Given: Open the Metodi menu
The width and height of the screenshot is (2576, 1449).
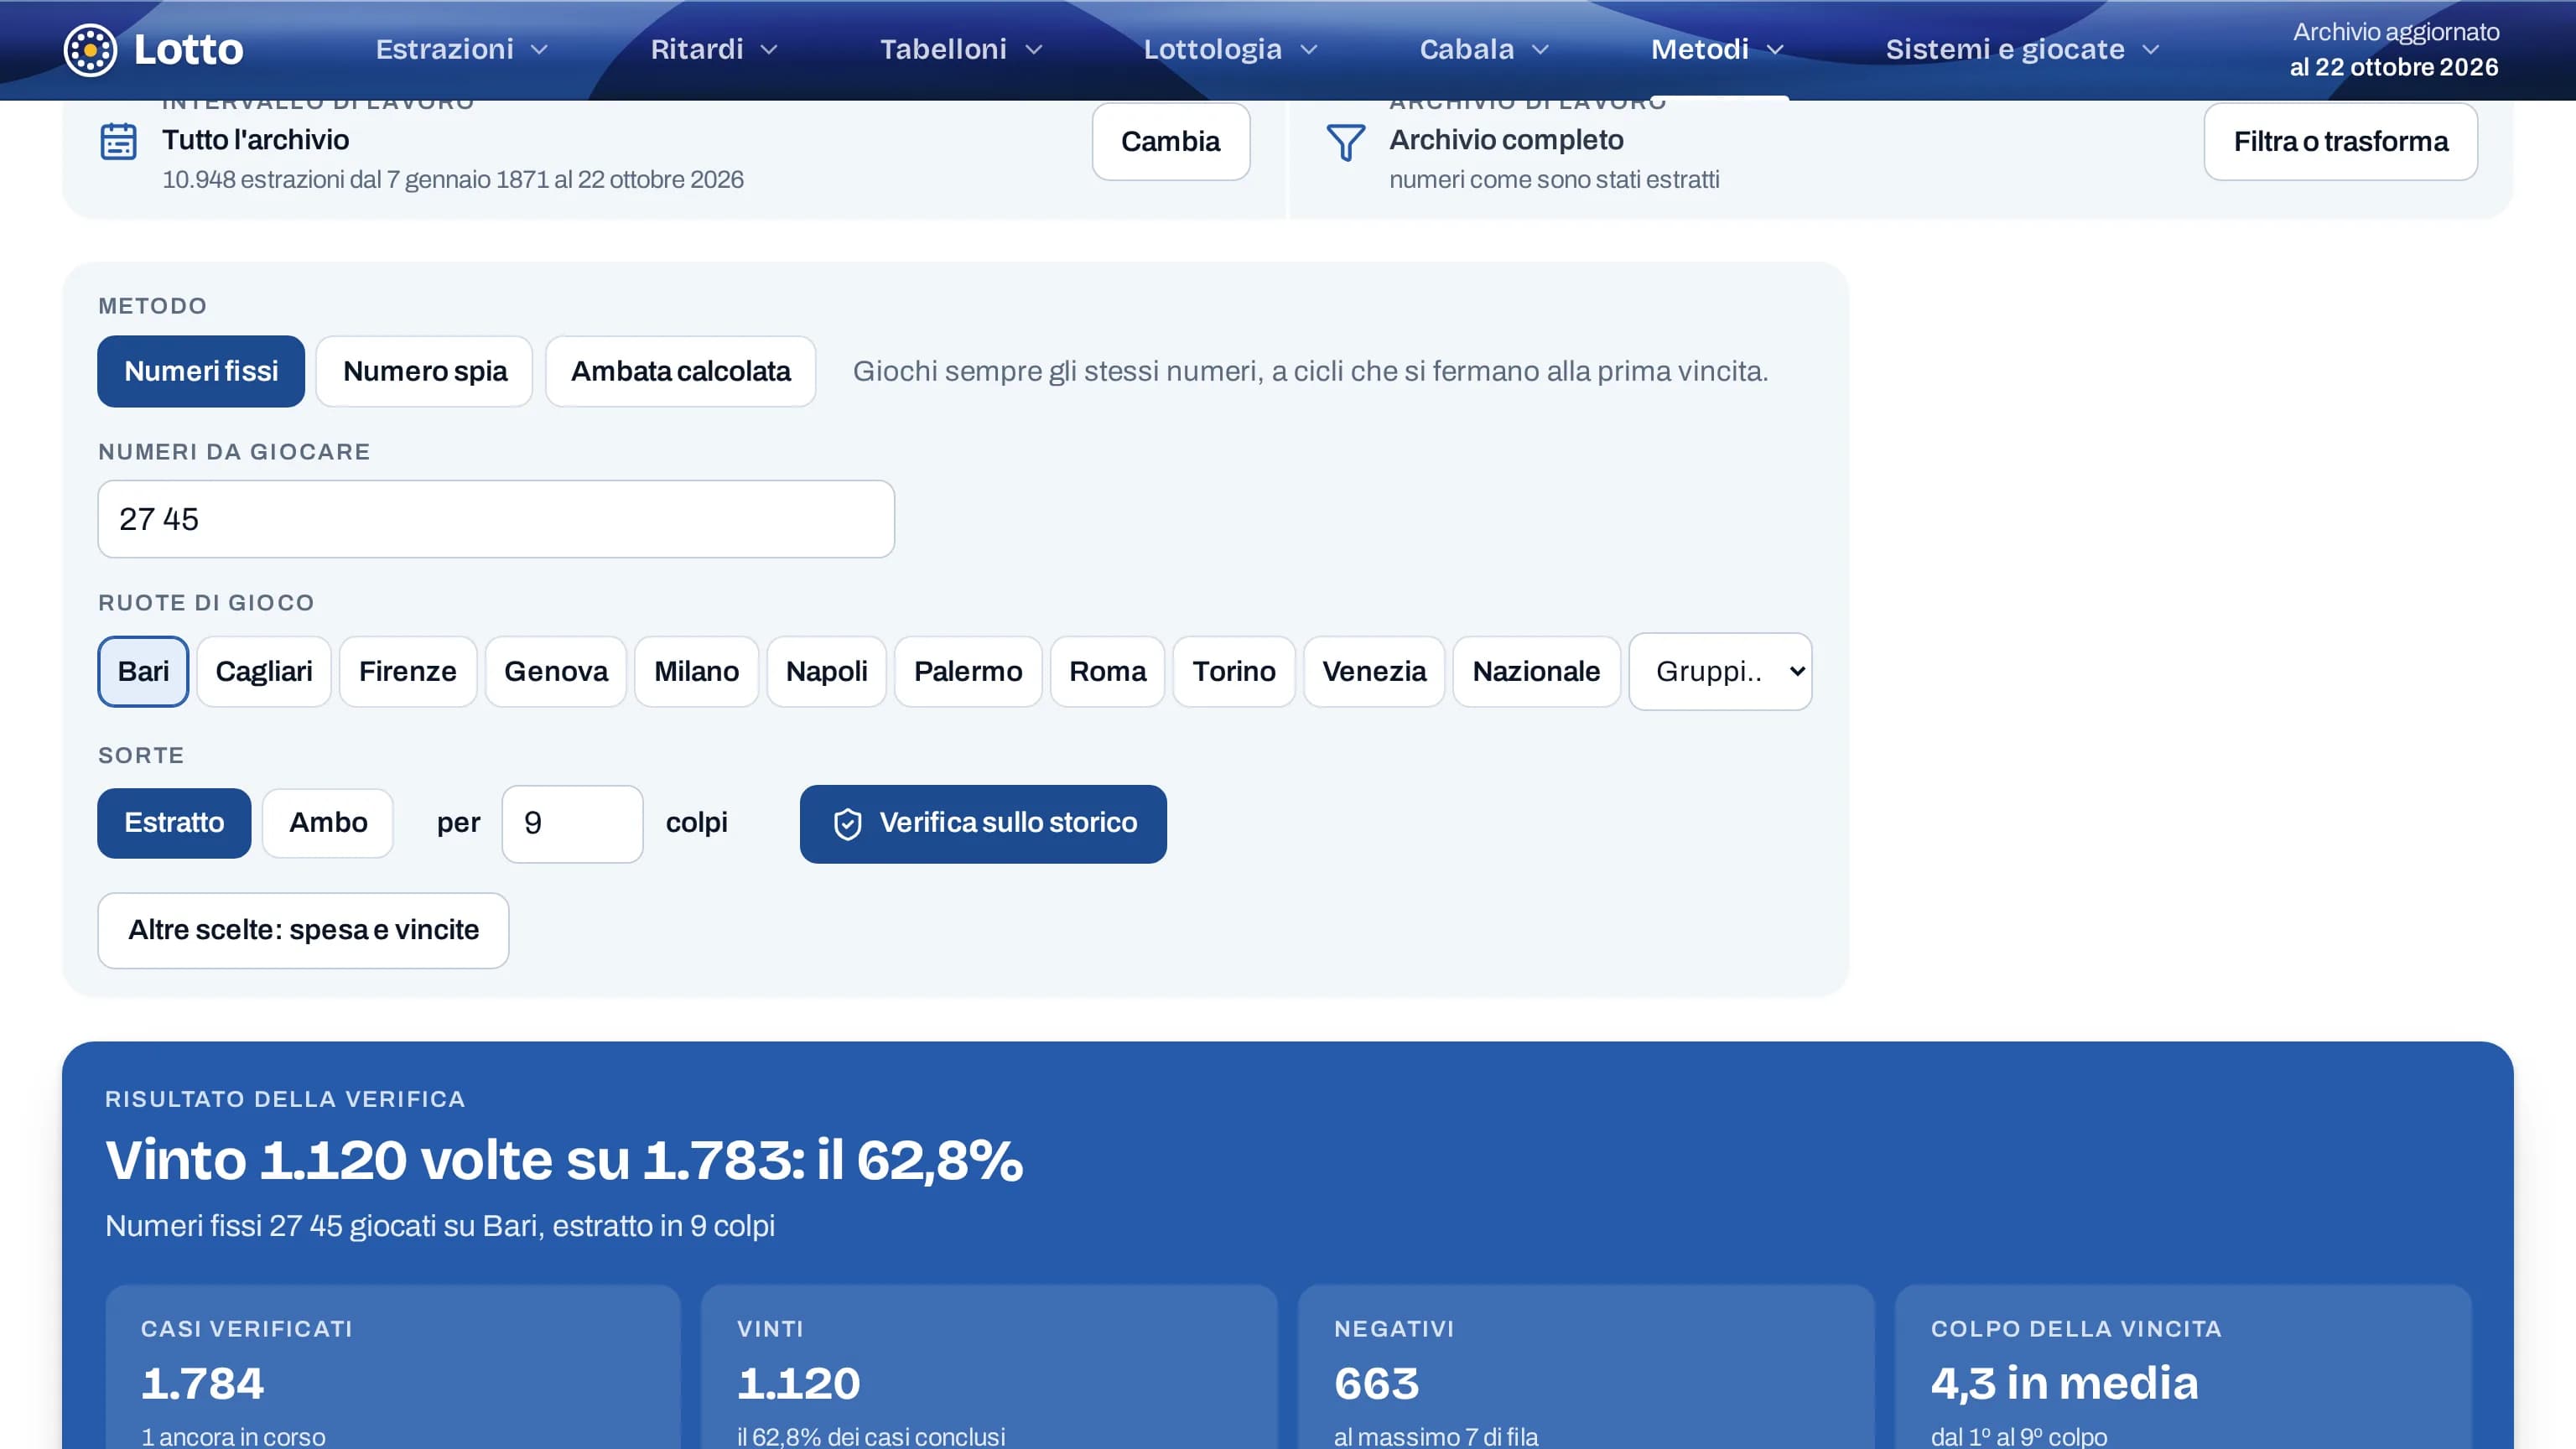Looking at the screenshot, I should tap(1717, 49).
